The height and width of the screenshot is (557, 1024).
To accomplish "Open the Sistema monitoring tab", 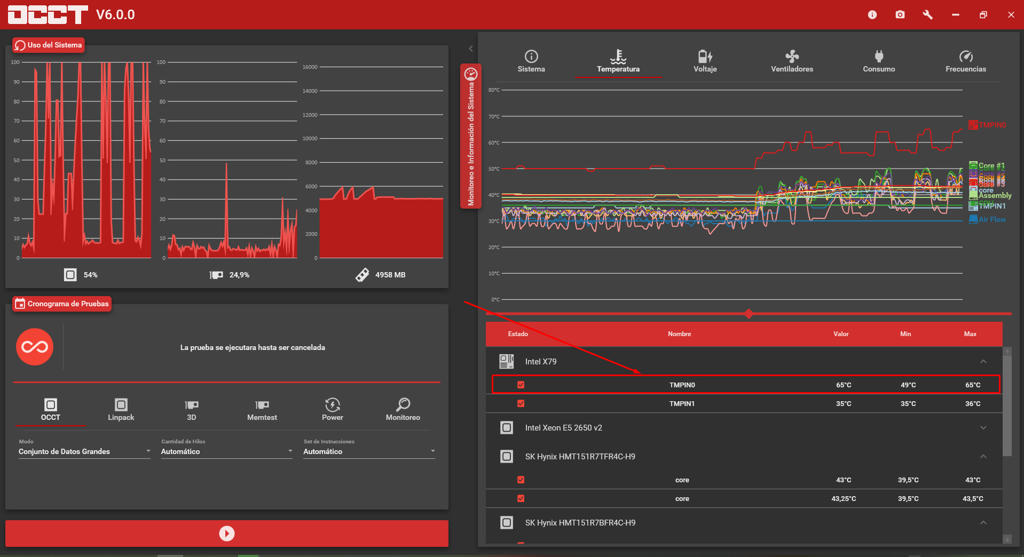I will [531, 61].
